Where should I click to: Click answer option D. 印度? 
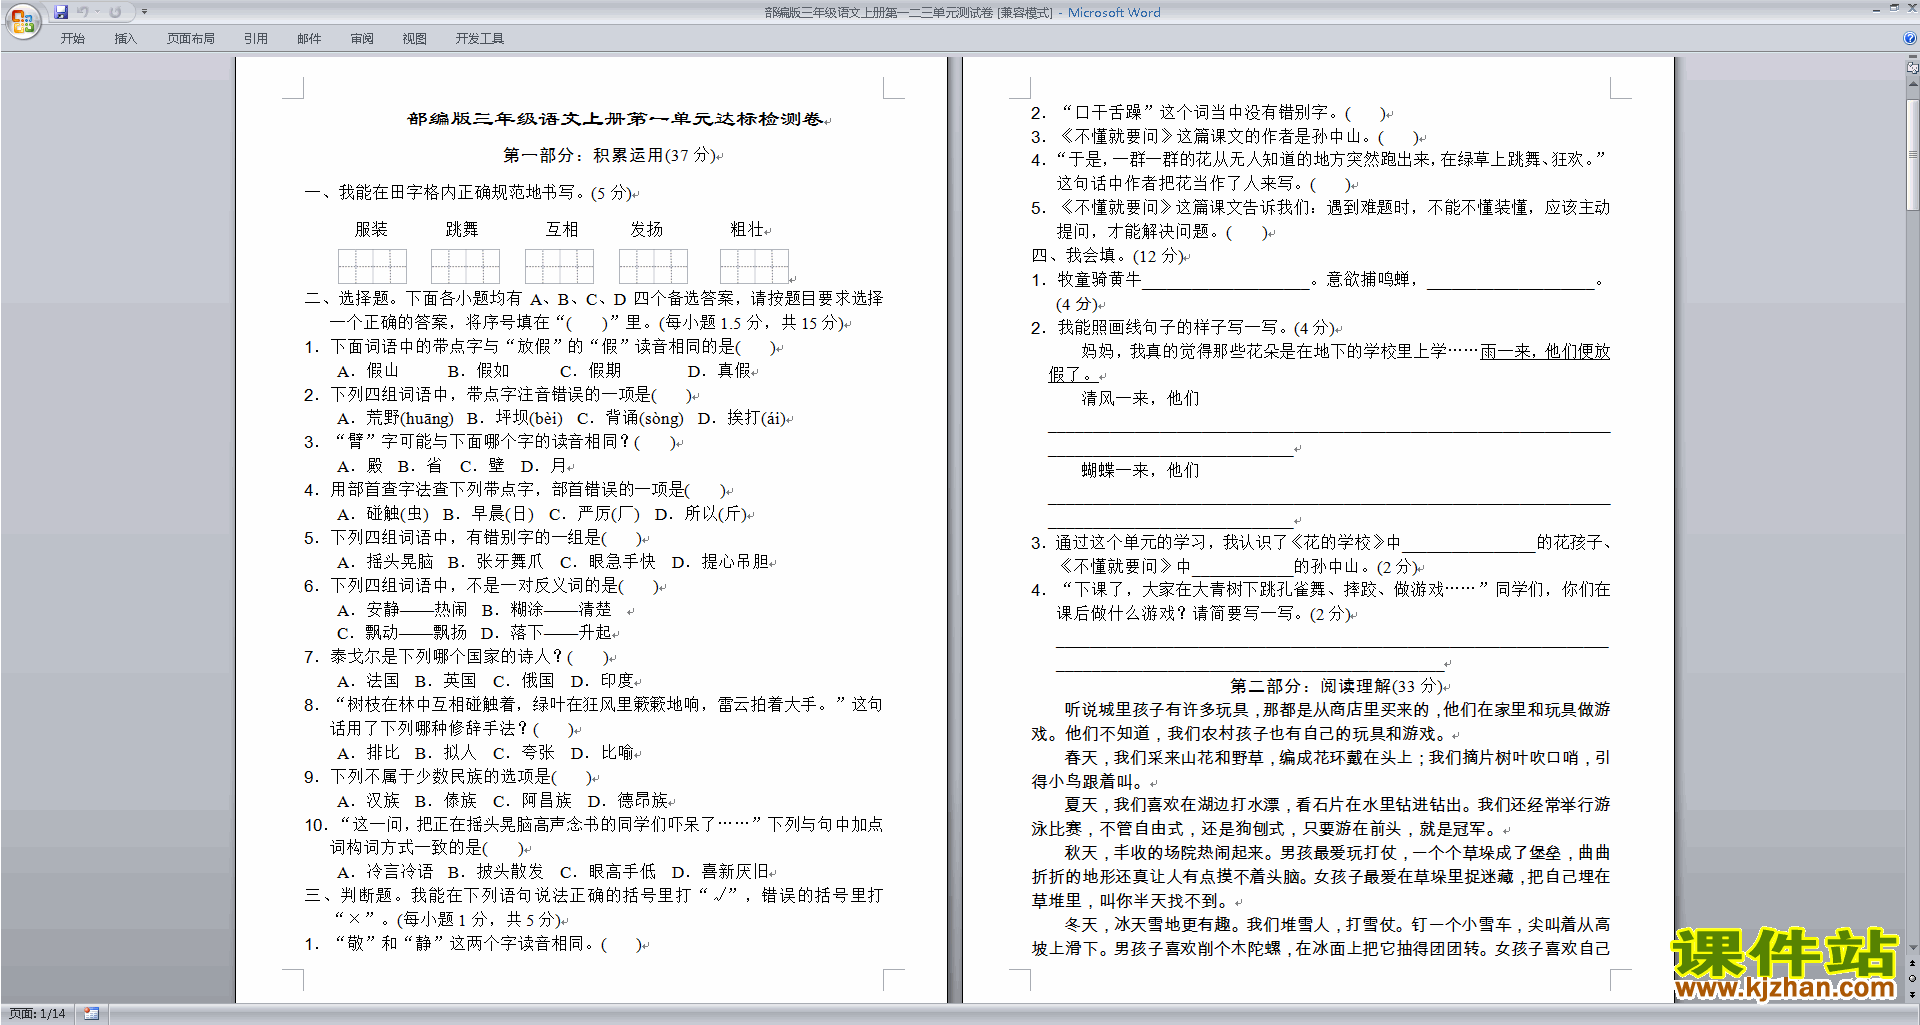(602, 681)
